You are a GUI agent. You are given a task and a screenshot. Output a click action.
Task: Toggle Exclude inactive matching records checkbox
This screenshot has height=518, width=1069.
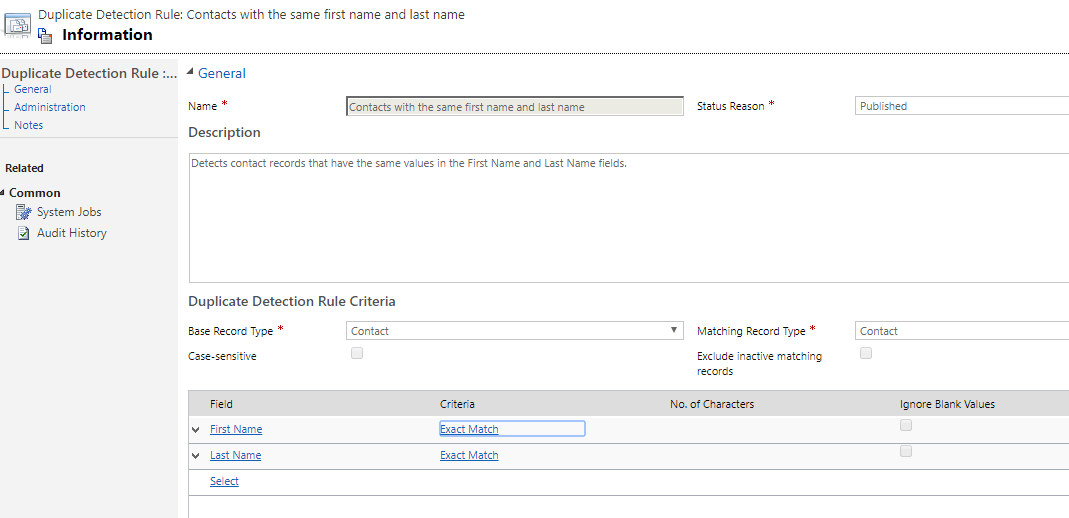pos(866,353)
